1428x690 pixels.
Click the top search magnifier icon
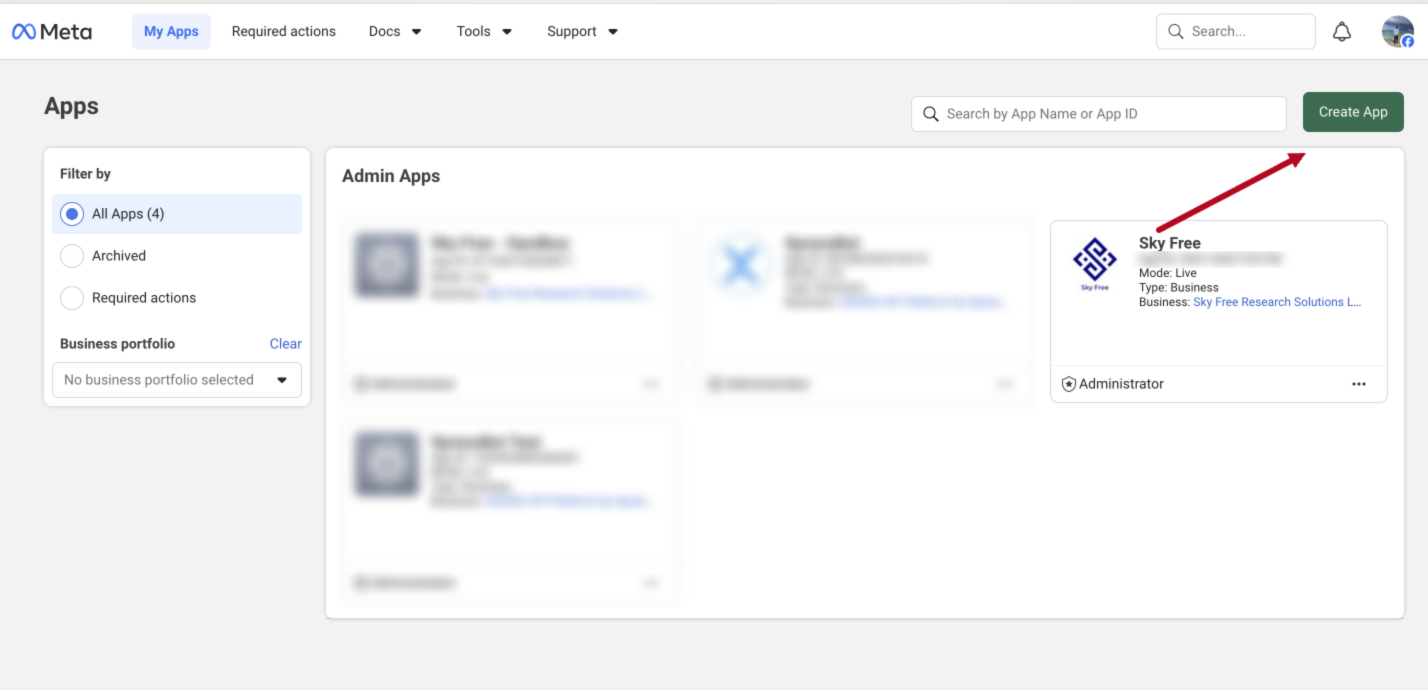(x=1176, y=32)
